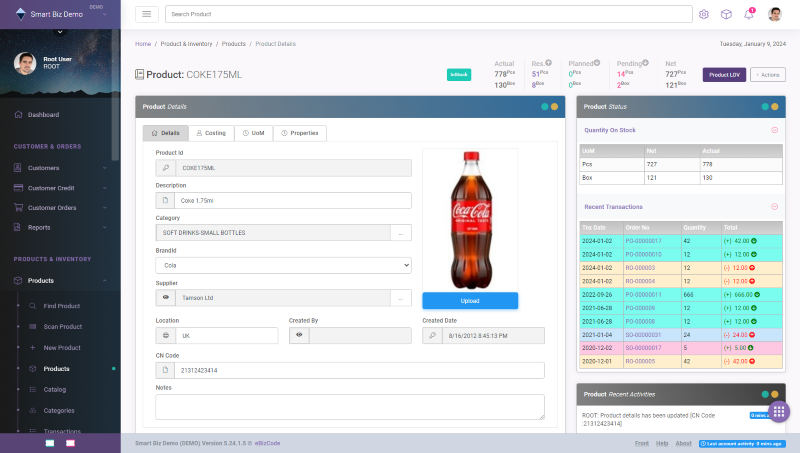The image size is (800, 453).
Task: Click the eye icon beside Supplier field
Action: coord(166,297)
